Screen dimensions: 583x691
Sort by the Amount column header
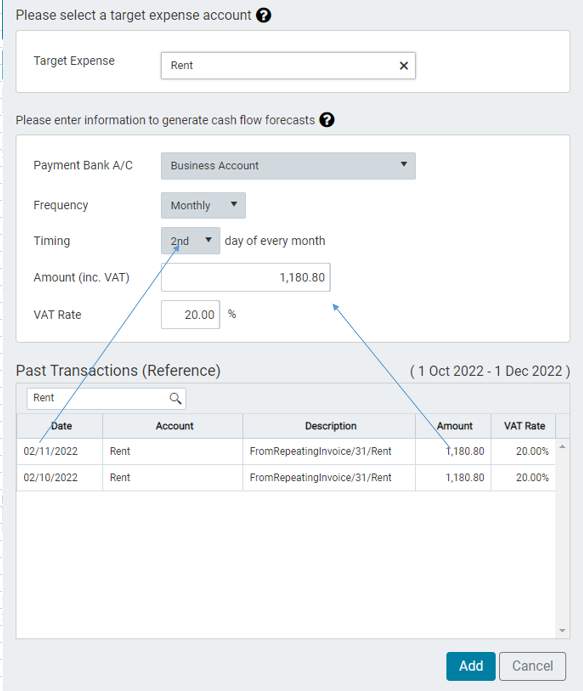click(453, 426)
